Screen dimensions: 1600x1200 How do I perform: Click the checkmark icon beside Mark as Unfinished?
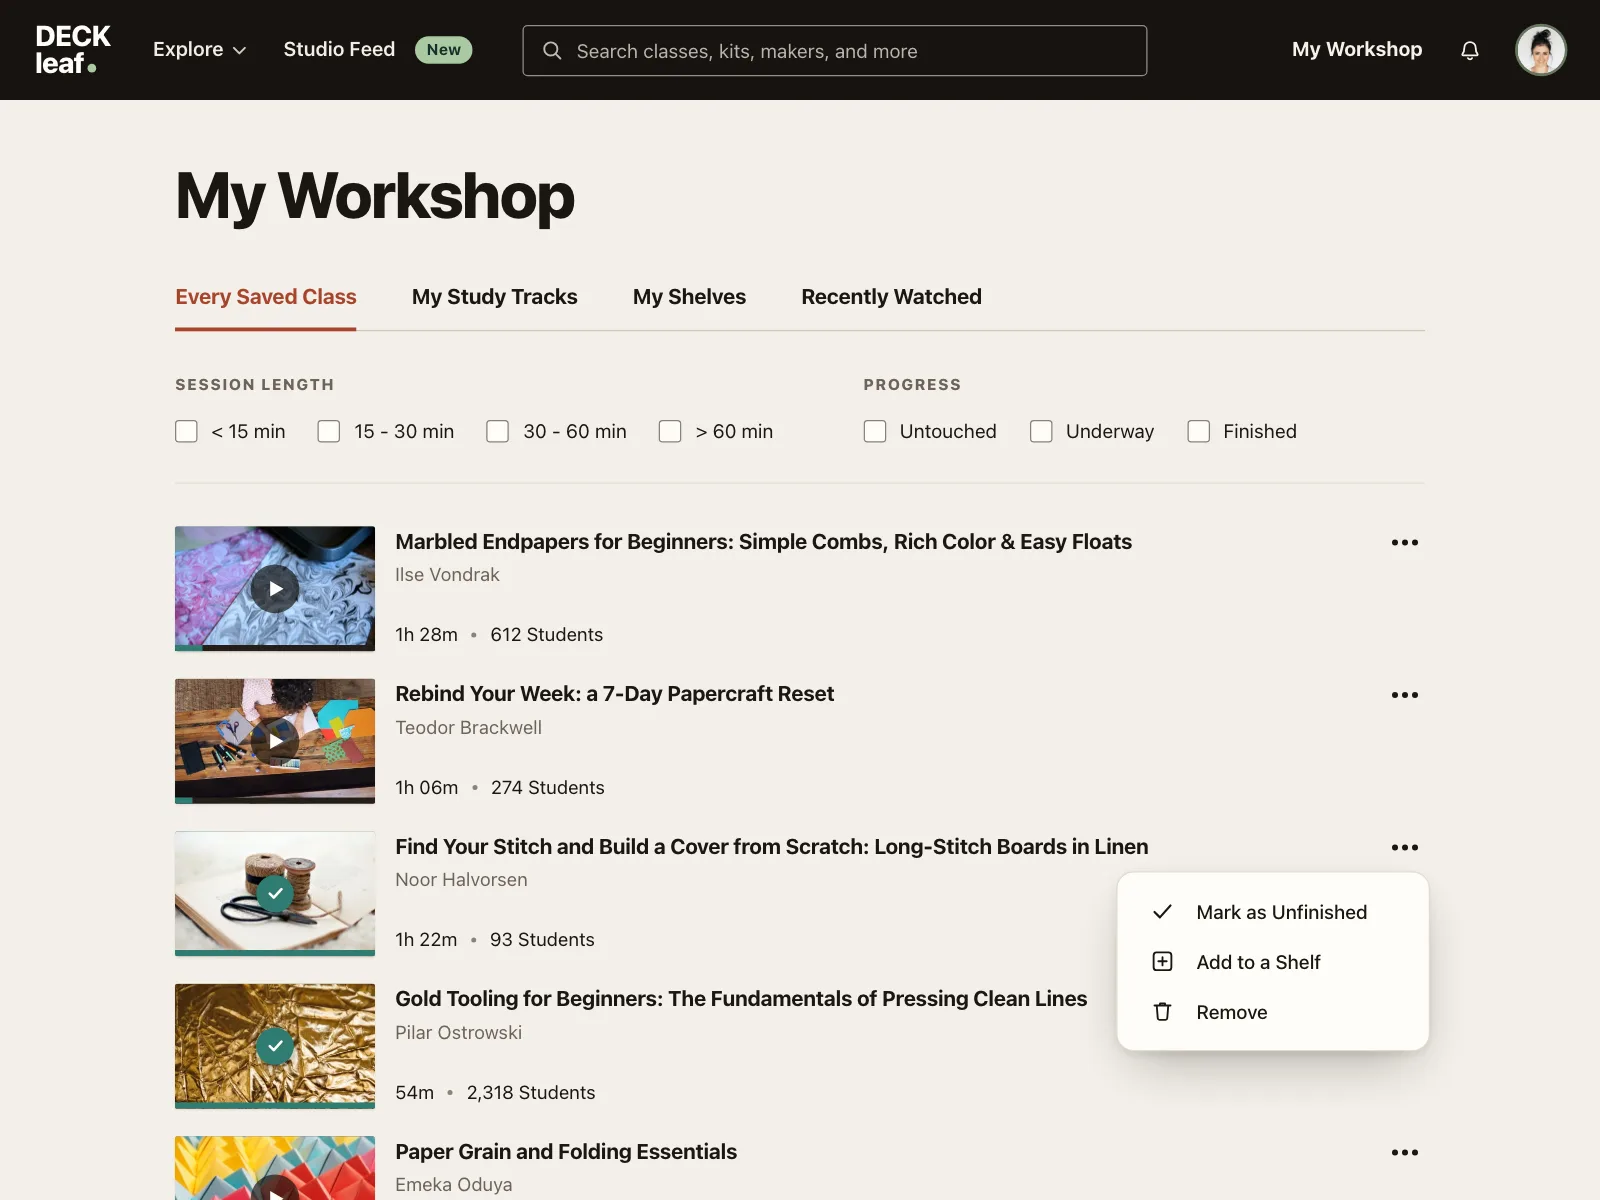[1162, 912]
